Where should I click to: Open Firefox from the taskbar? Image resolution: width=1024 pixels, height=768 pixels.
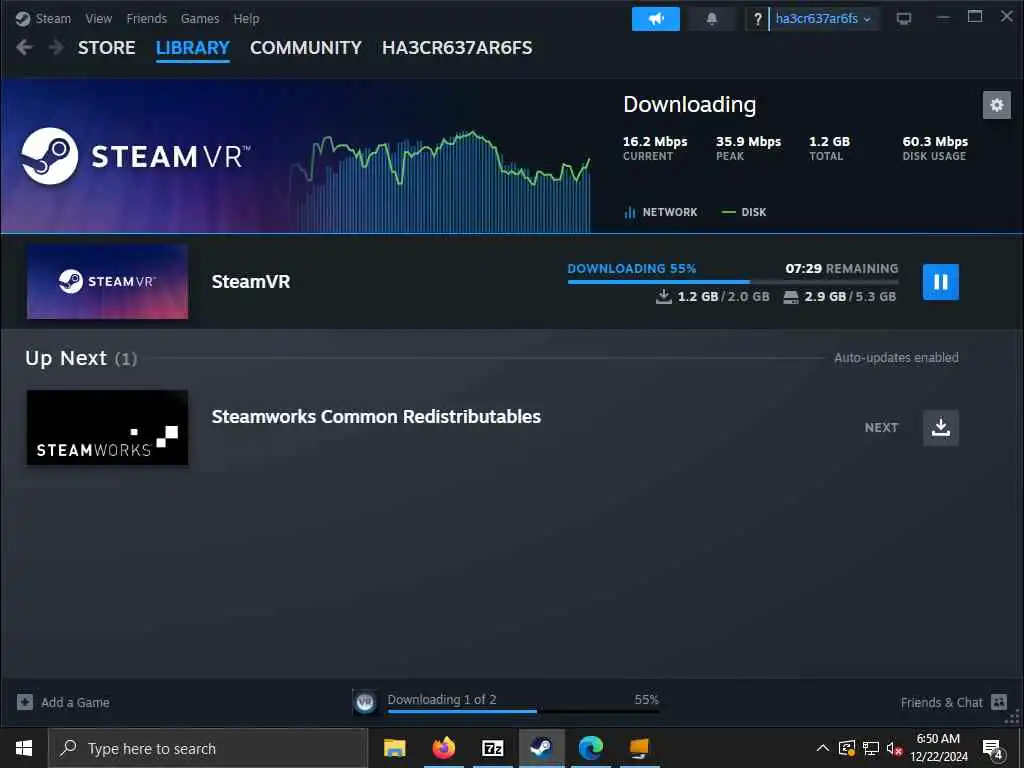(x=444, y=748)
